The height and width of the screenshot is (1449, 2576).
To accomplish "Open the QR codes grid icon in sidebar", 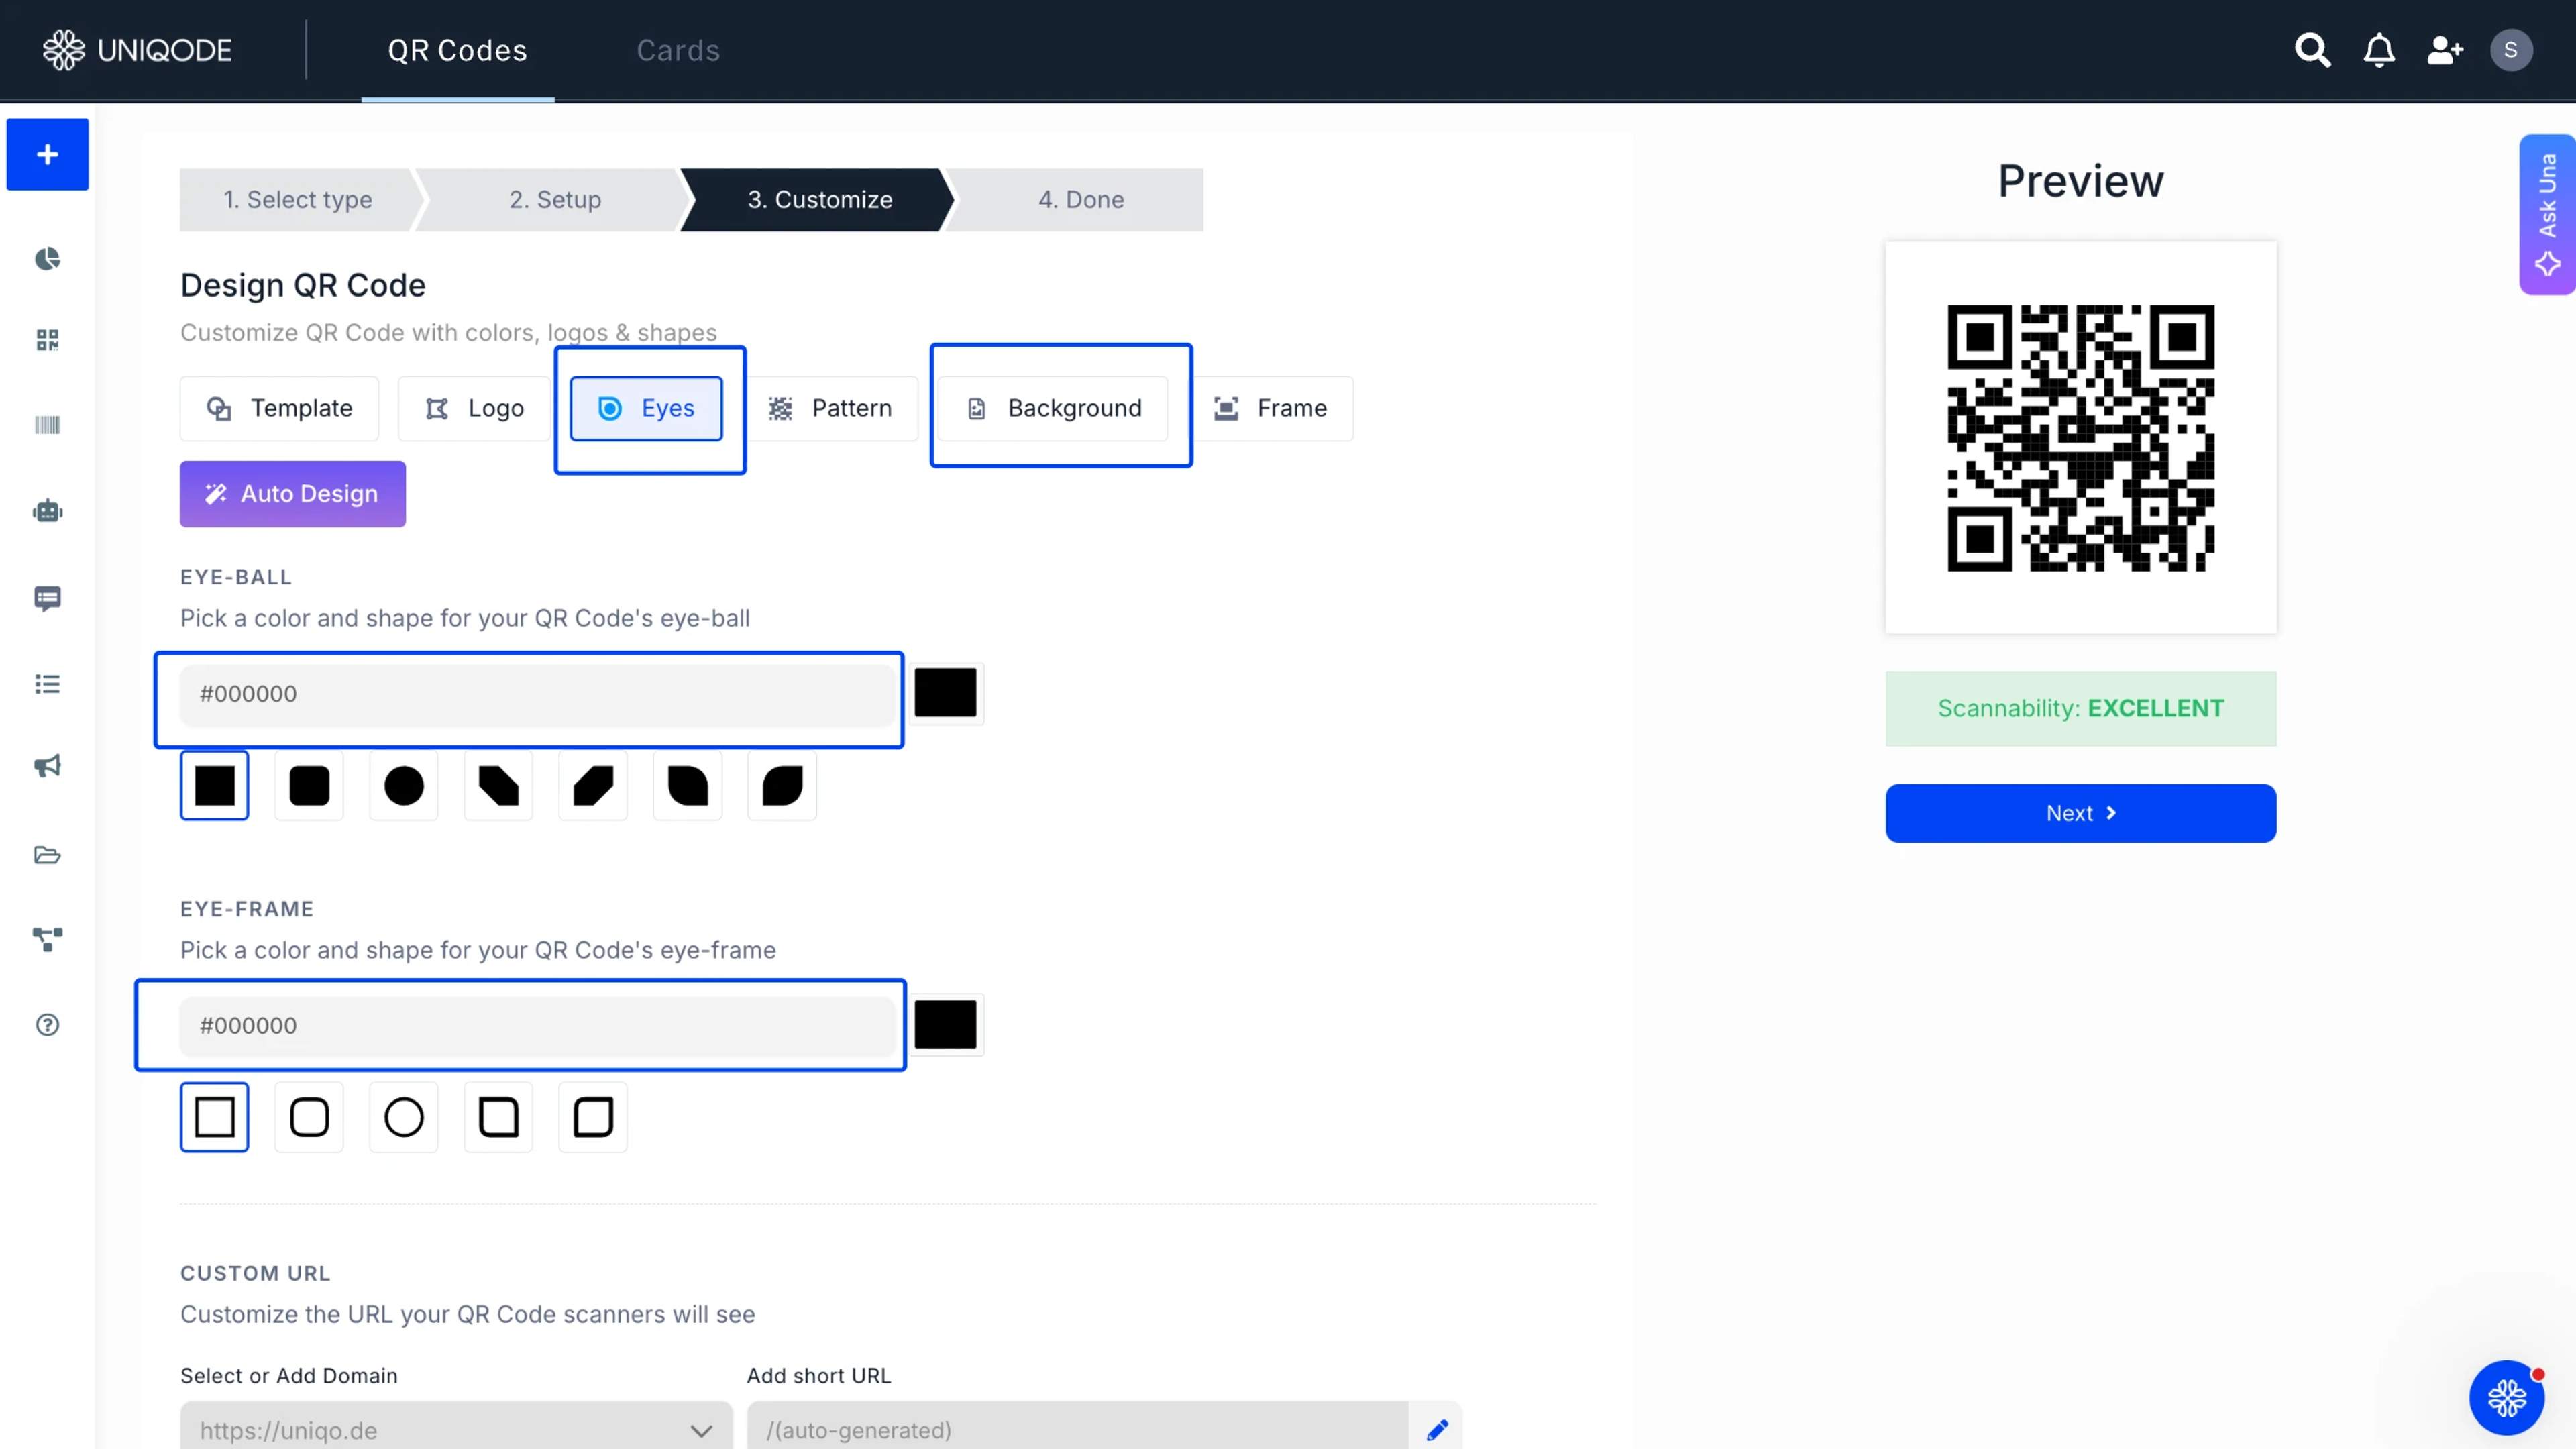I will (47, 340).
